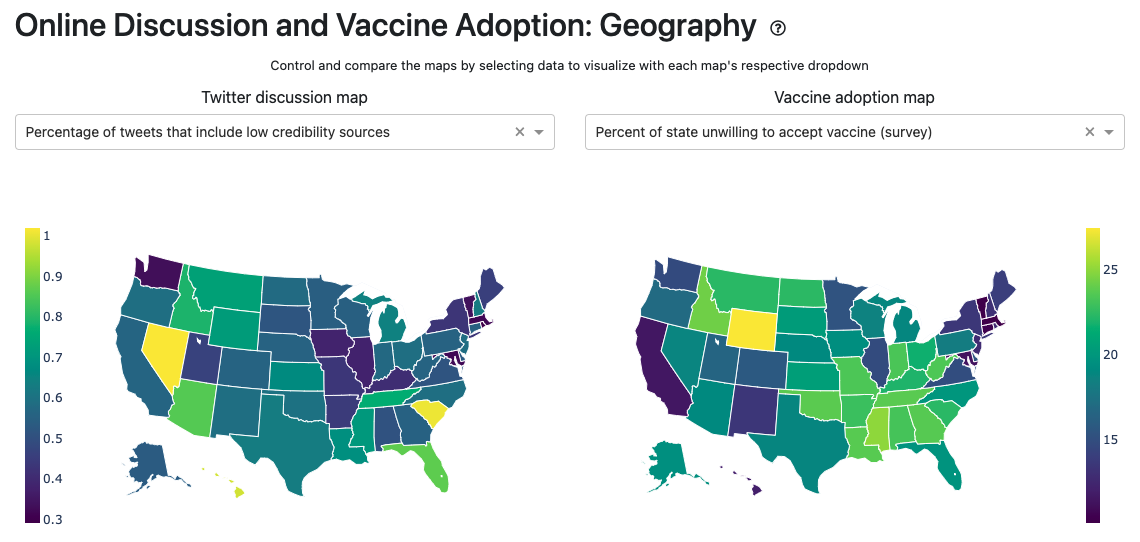The height and width of the screenshot is (542, 1140).
Task: Click the vaccine map color scale bar
Action: [1094, 375]
